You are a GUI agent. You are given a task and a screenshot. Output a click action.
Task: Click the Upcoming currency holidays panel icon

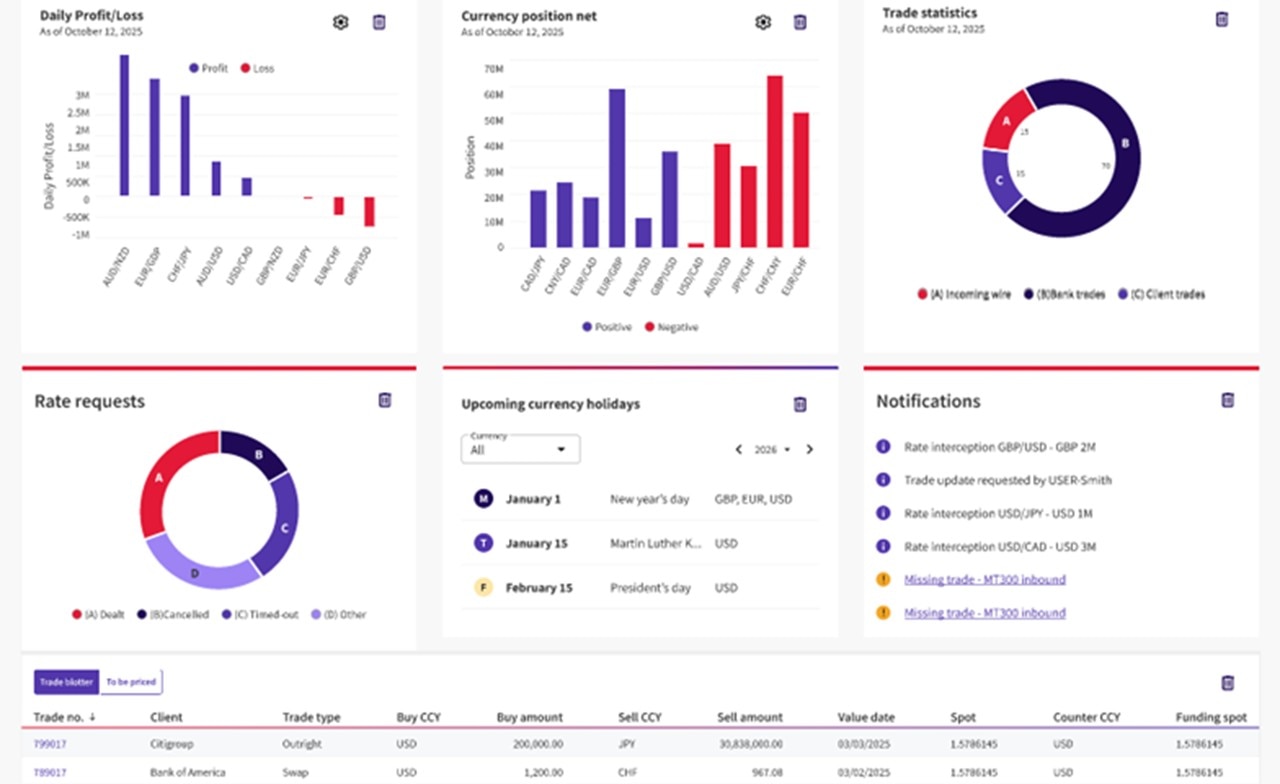point(800,404)
